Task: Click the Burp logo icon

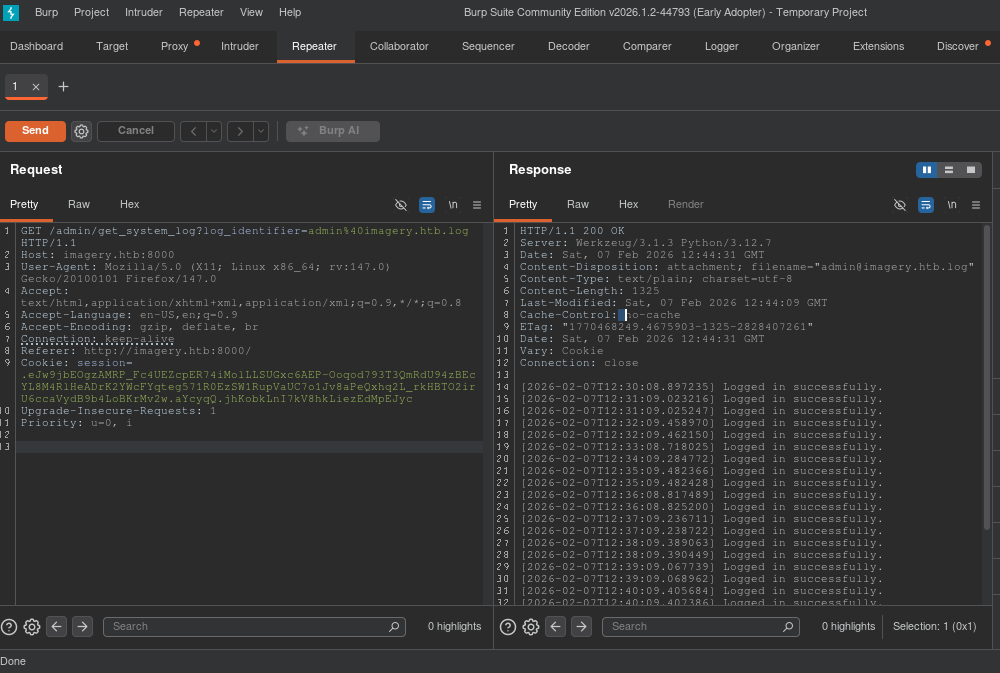Action: [11, 12]
